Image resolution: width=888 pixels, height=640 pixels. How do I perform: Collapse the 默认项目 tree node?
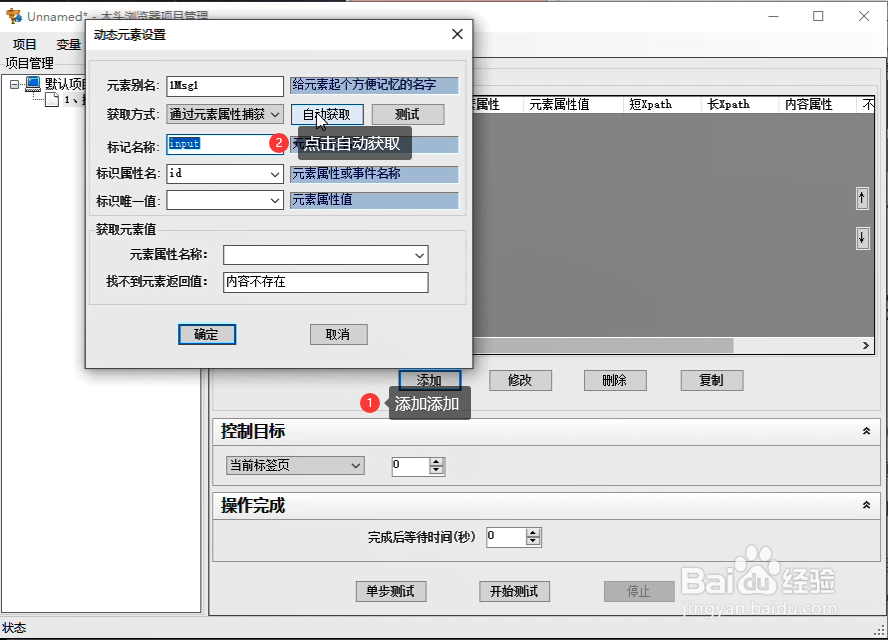tap(14, 84)
